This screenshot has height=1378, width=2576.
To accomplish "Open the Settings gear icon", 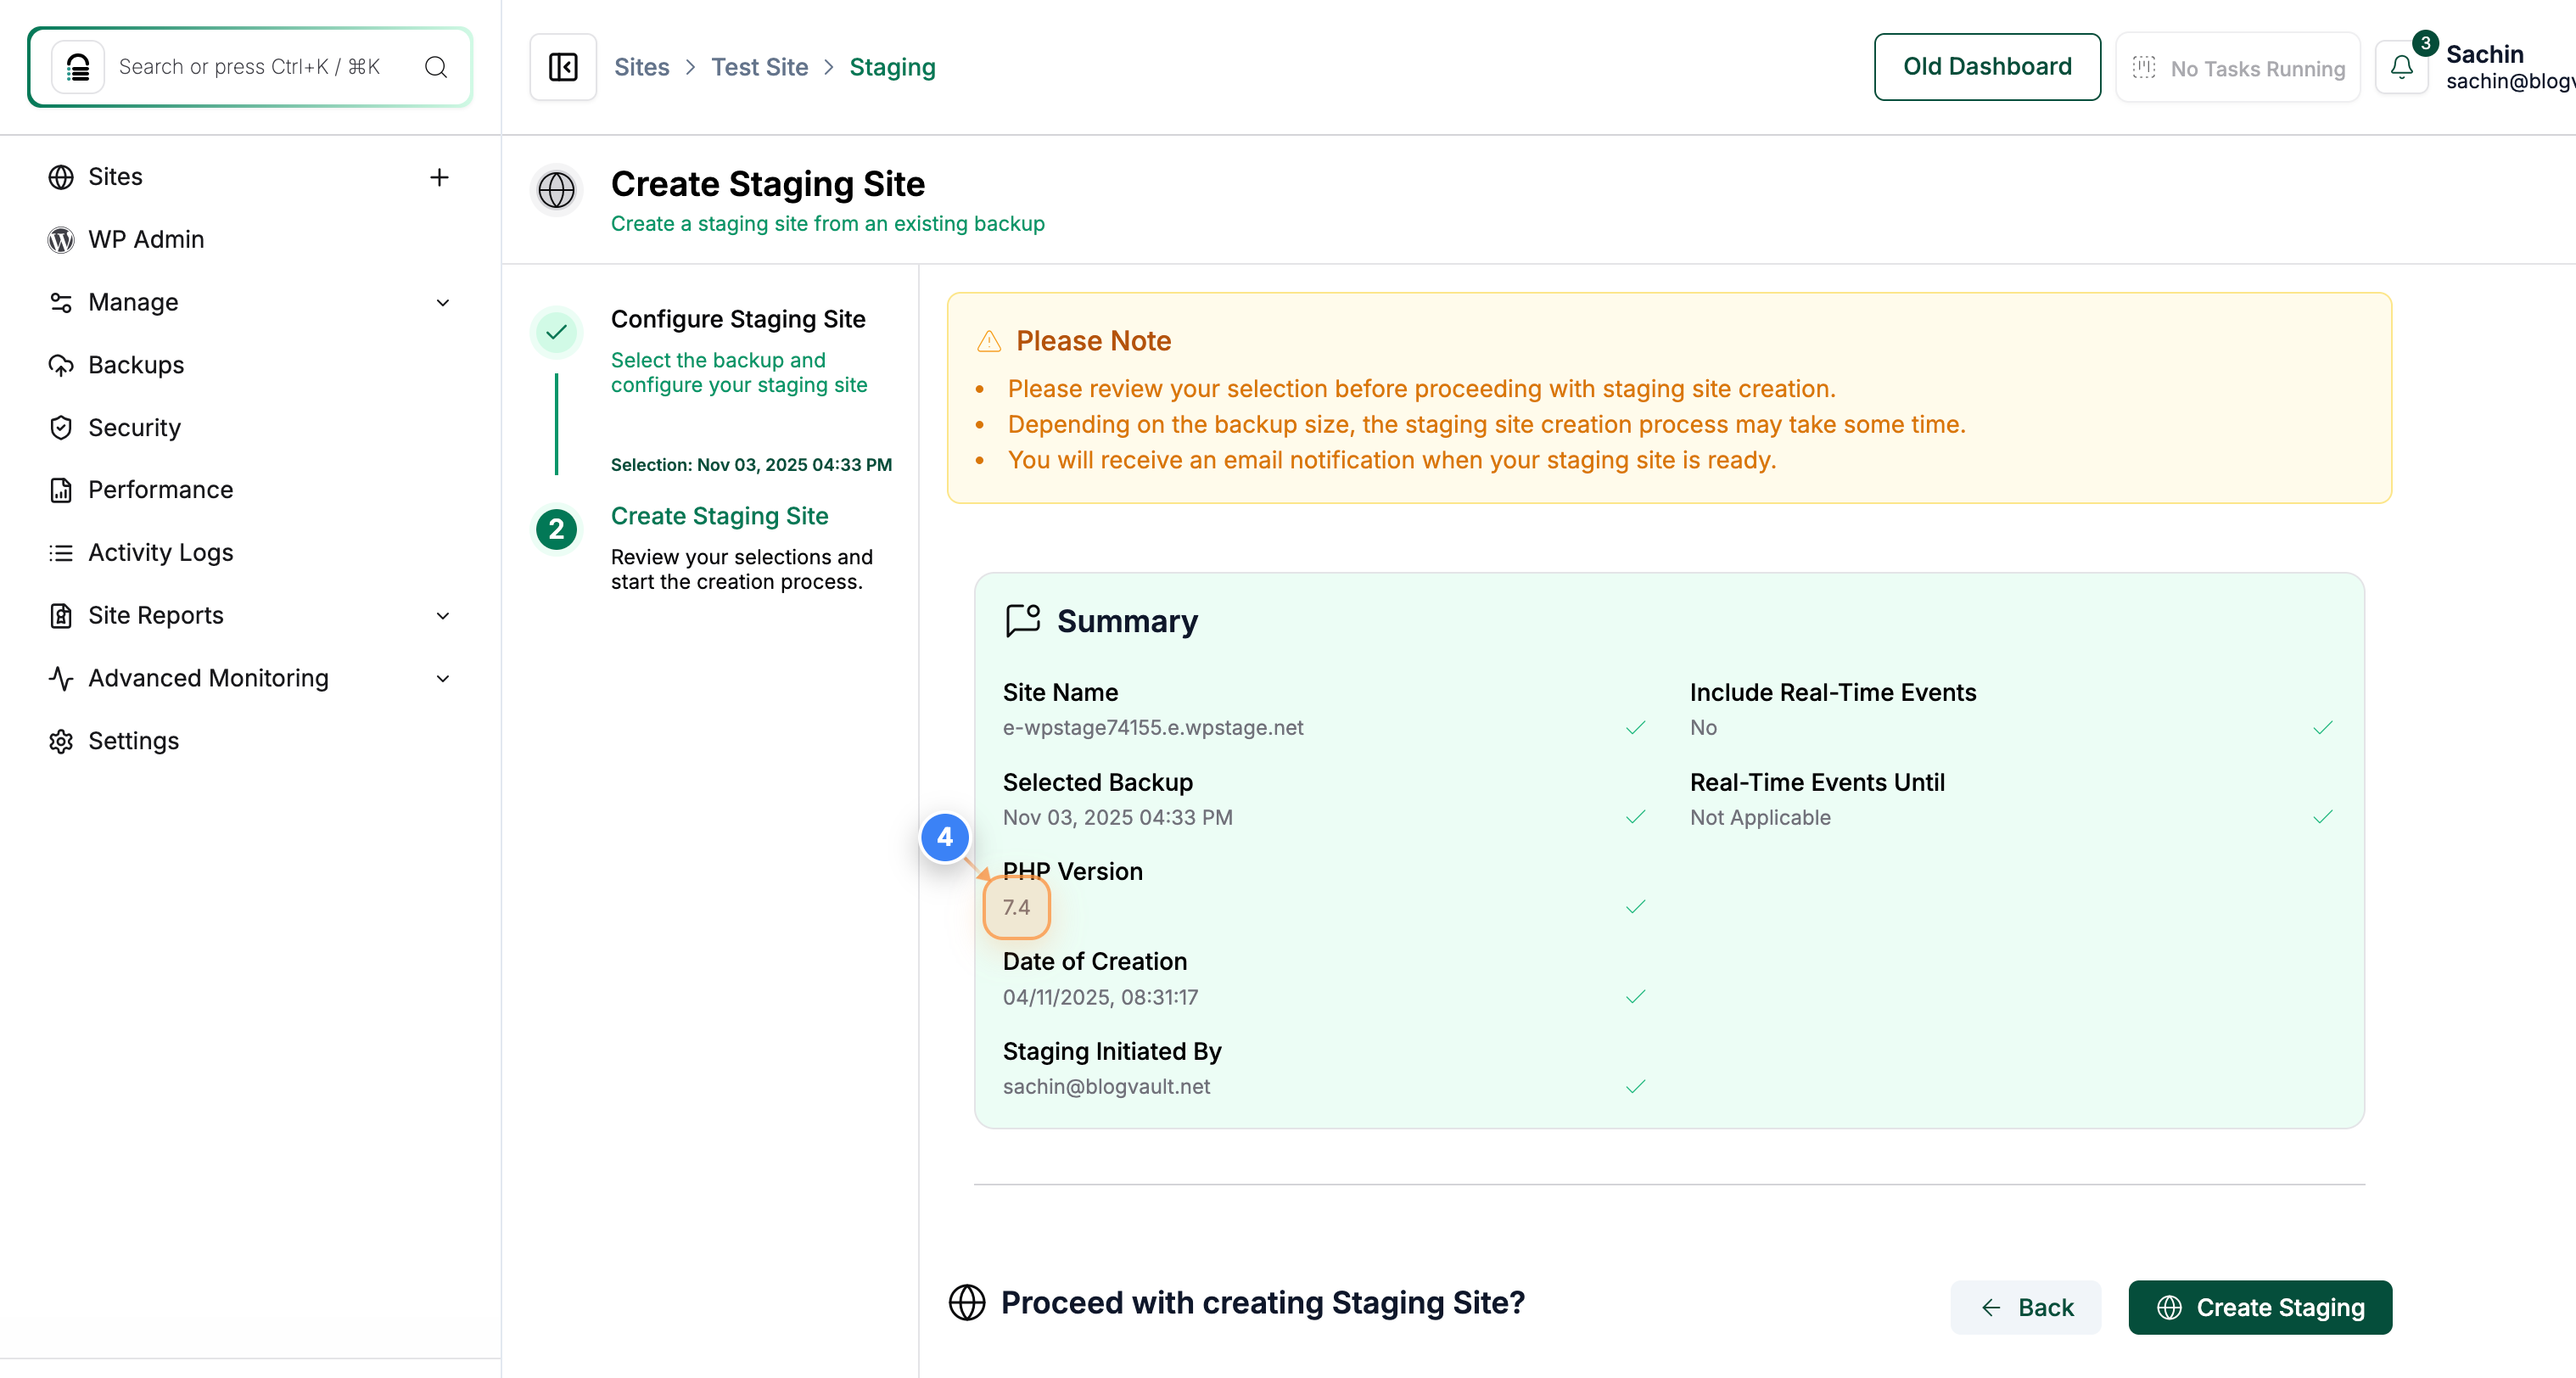I will [61, 741].
